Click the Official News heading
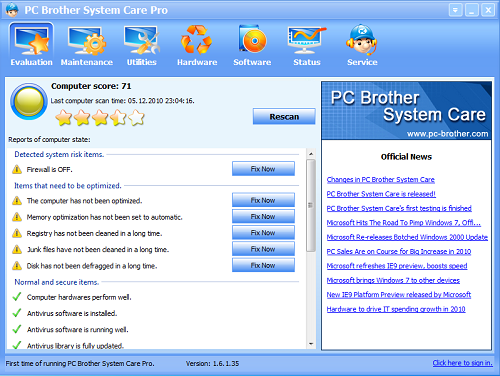The image size is (500, 376). pyautogui.click(x=406, y=157)
